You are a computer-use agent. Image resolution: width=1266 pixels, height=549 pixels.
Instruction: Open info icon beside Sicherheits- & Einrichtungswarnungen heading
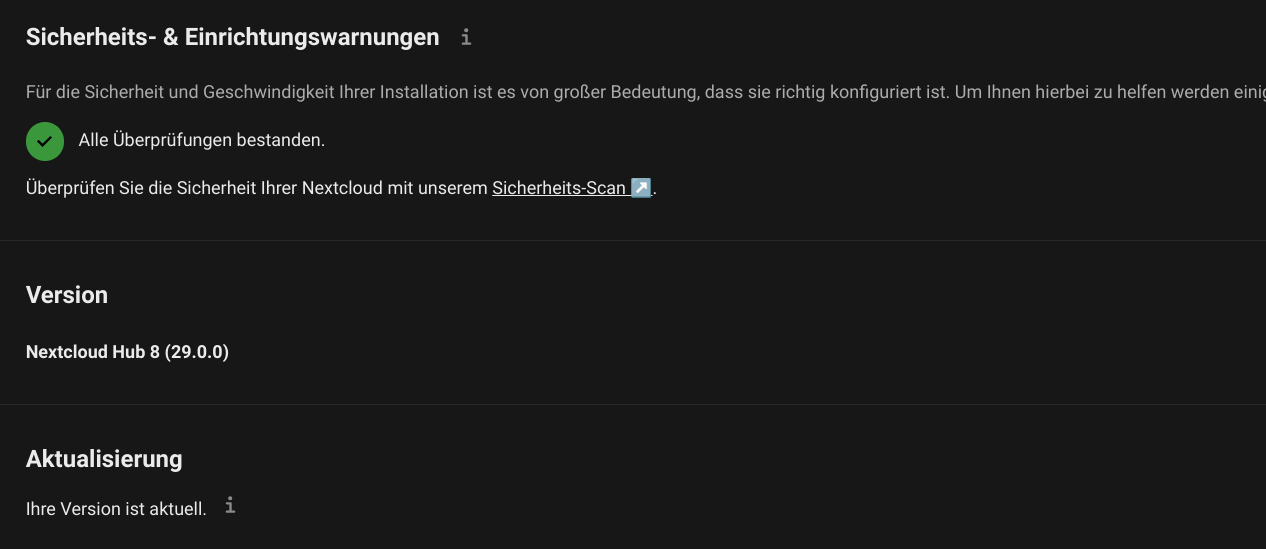(466, 37)
